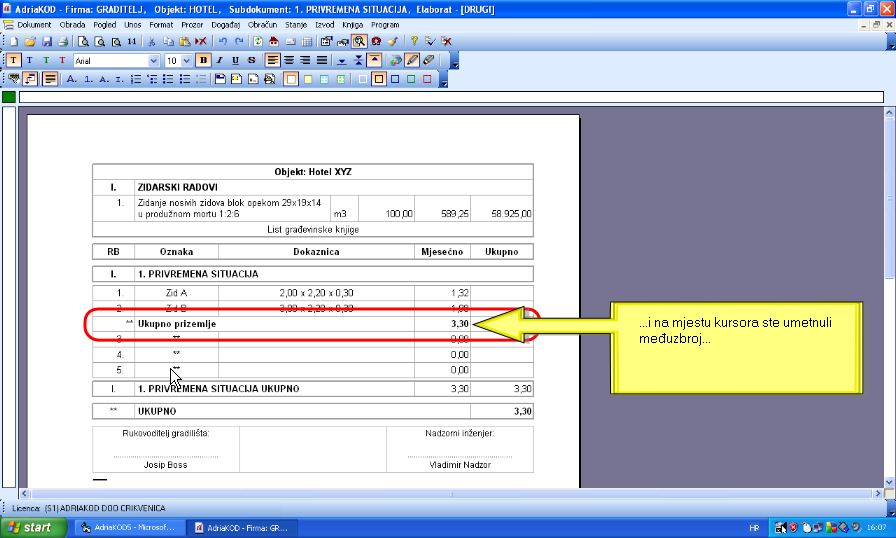Image resolution: width=896 pixels, height=538 pixels.
Task: Toggle the black T text style button
Action: pyautogui.click(x=13, y=60)
